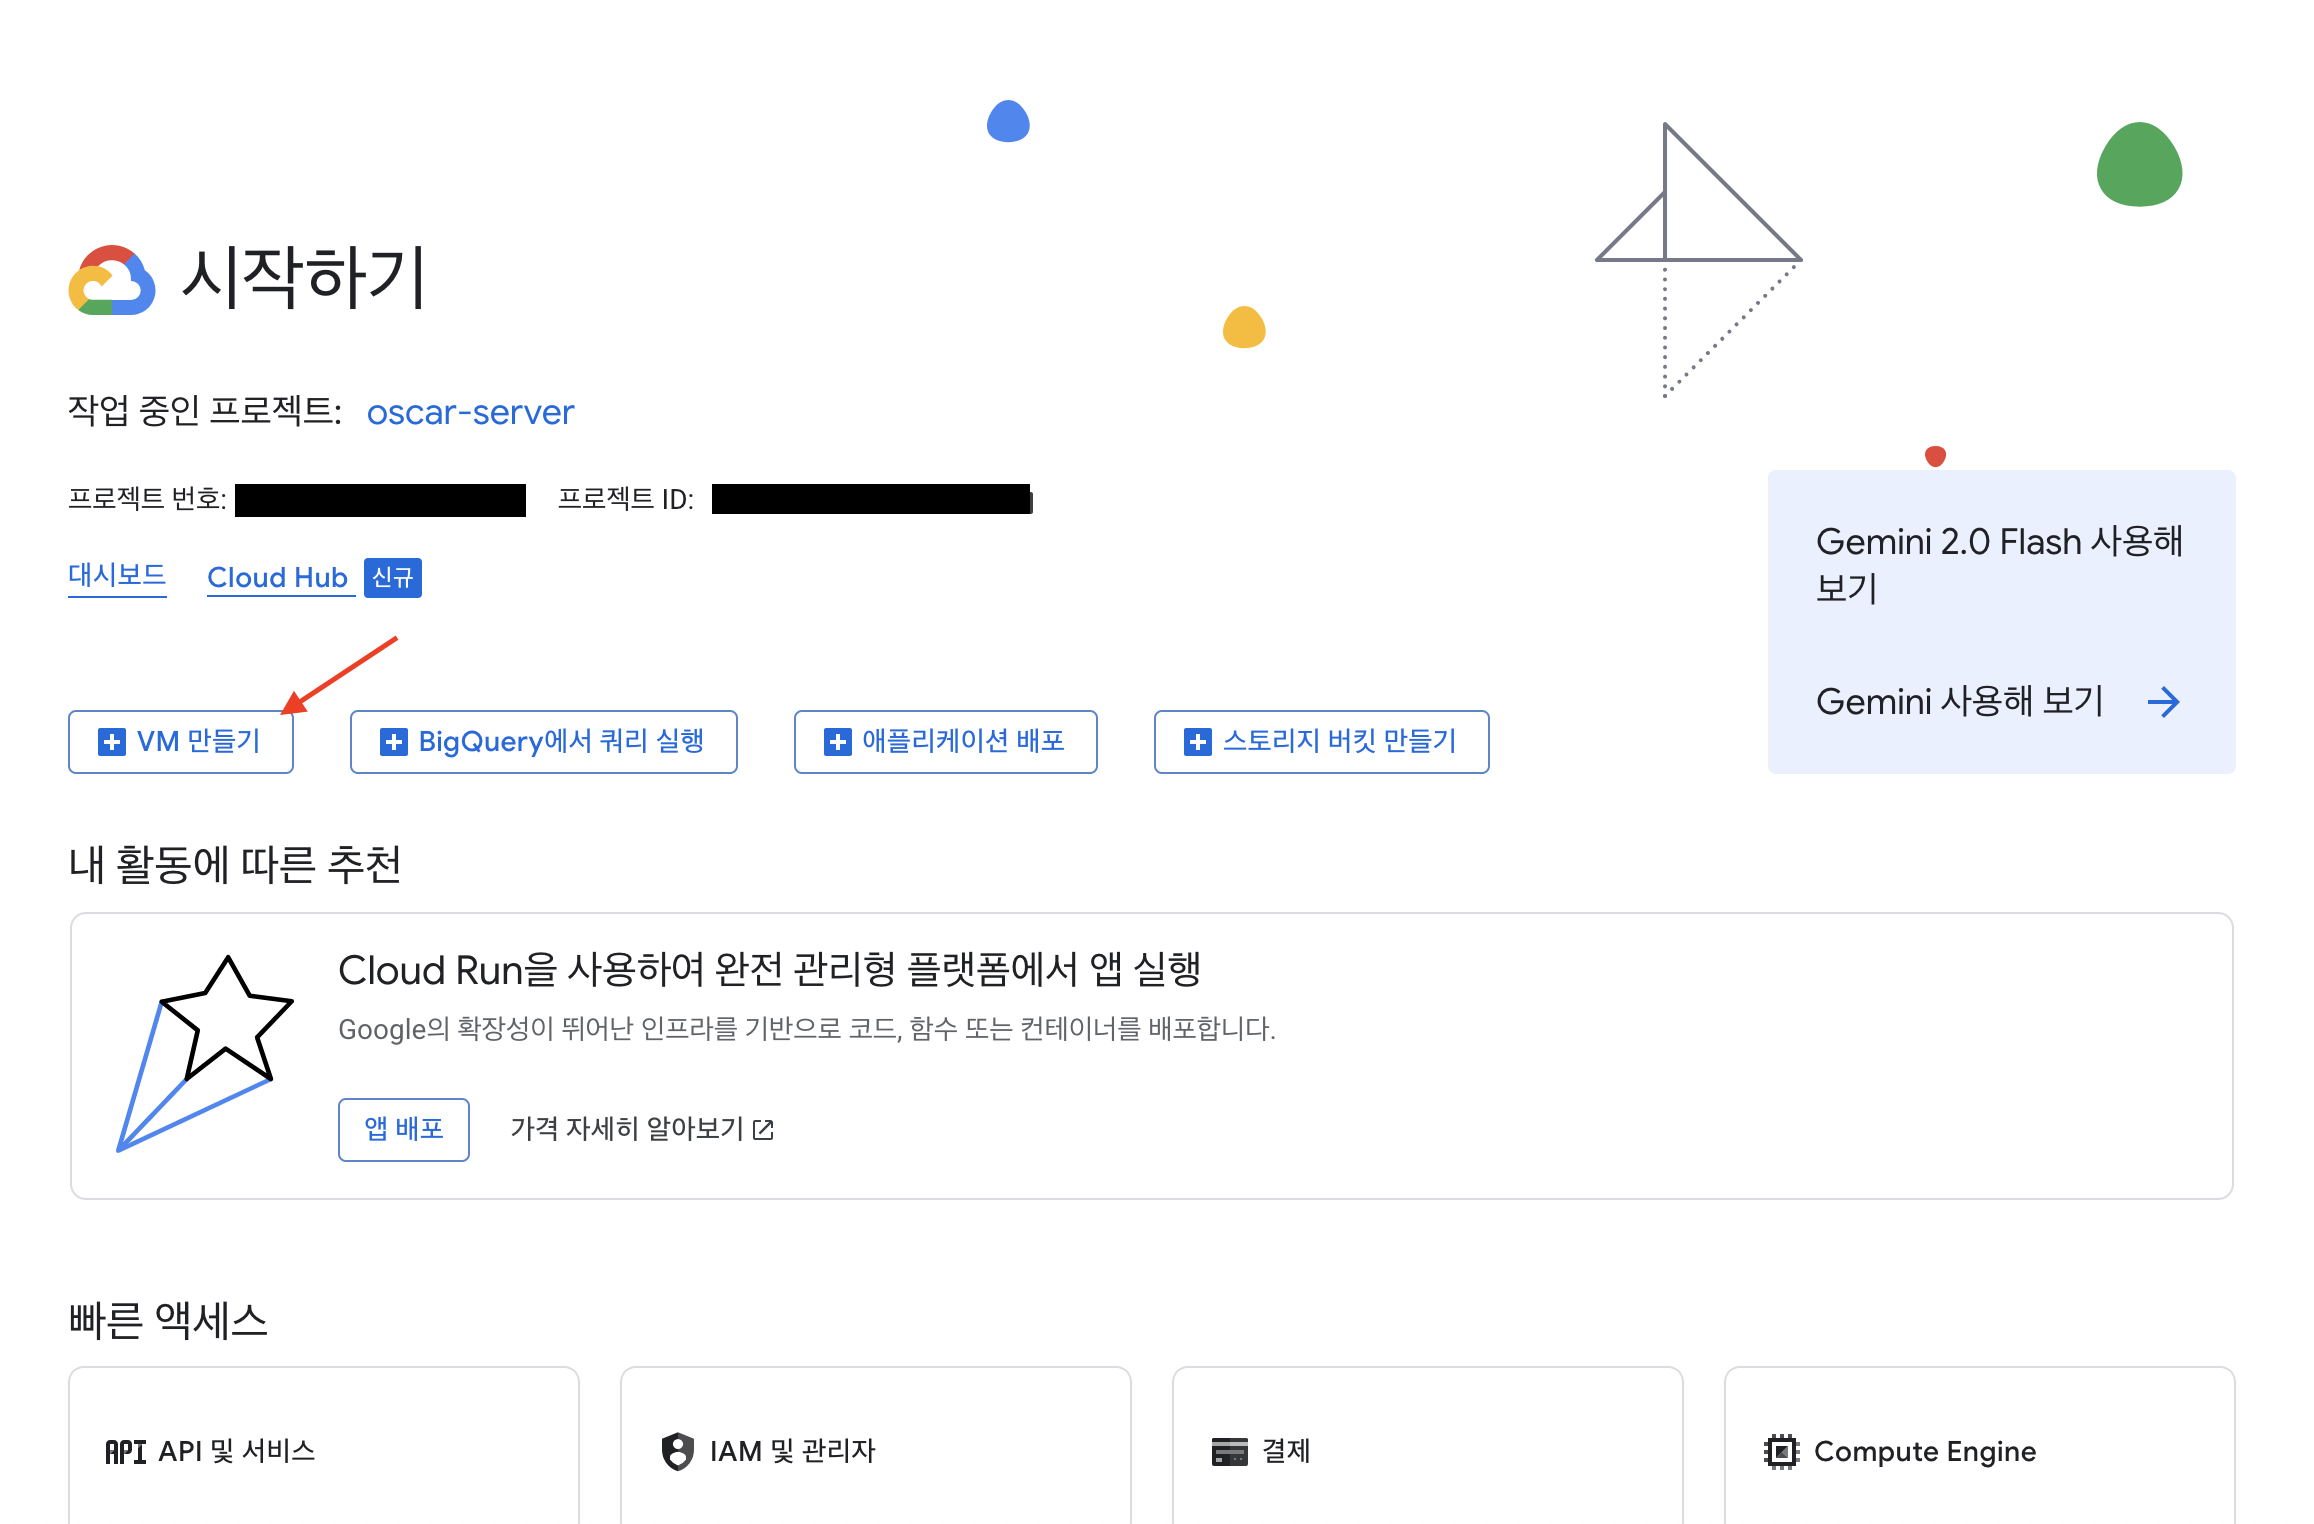
Task: Click external link icon after 가격 자세히 알아보기
Action: coord(764,1130)
